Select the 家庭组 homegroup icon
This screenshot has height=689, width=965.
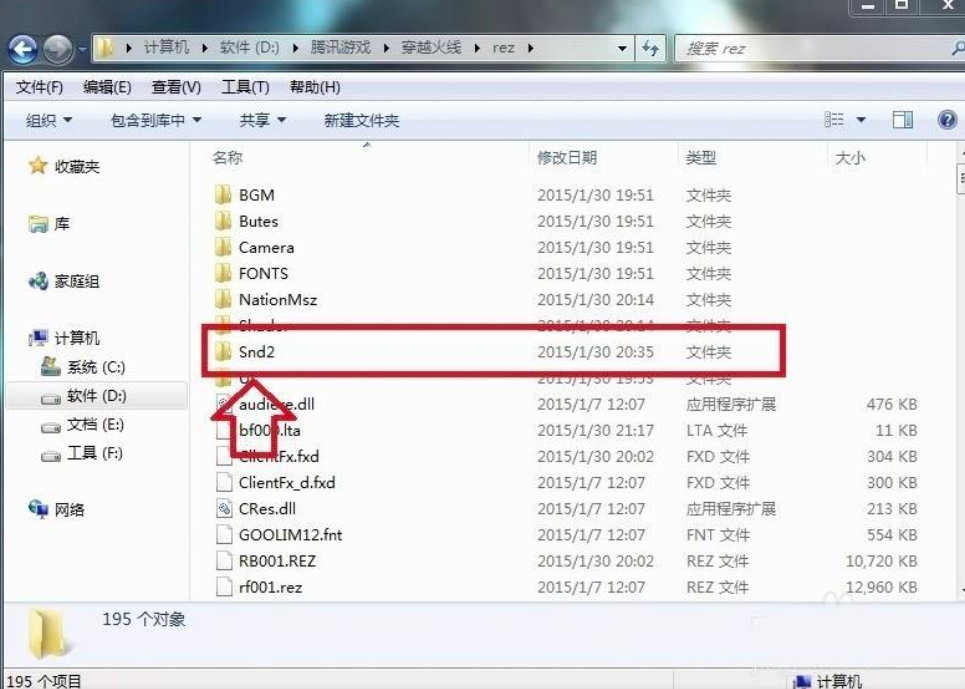pos(38,281)
